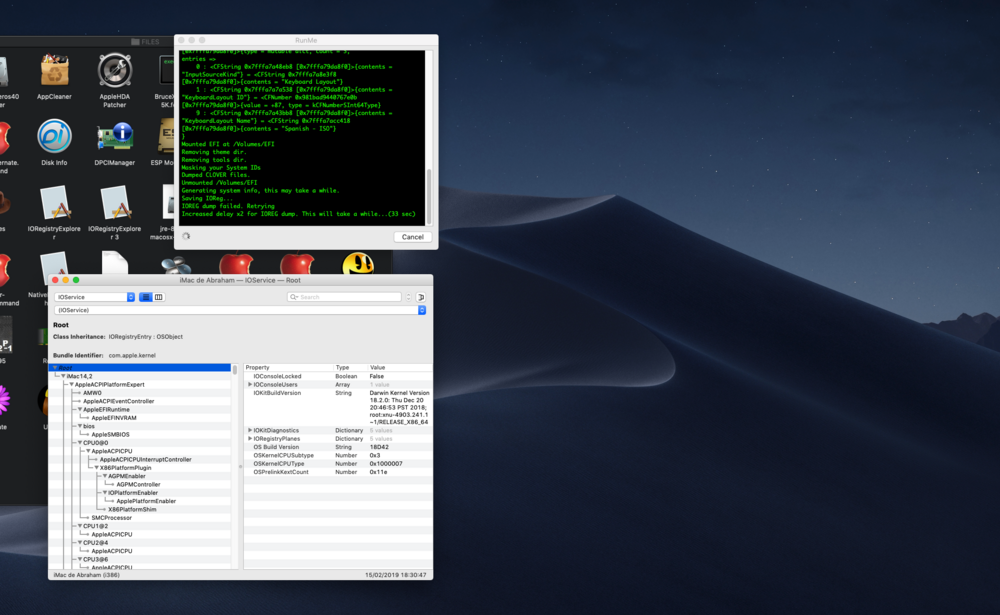Expand the IOKitDiagnostics dictionary property

tap(250, 430)
